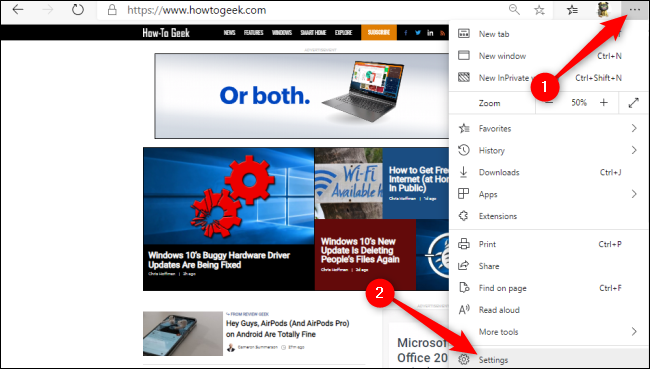
Task: Click the Favorites star icon in menu
Action: pos(464,128)
